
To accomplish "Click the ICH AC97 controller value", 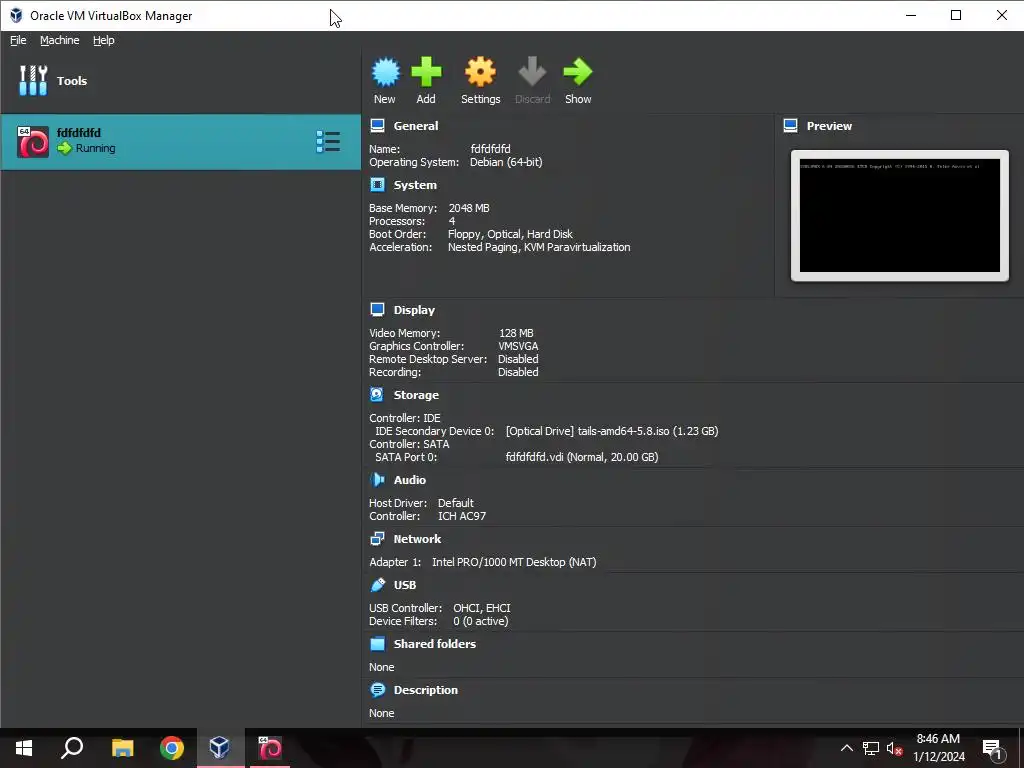I will click(462, 516).
